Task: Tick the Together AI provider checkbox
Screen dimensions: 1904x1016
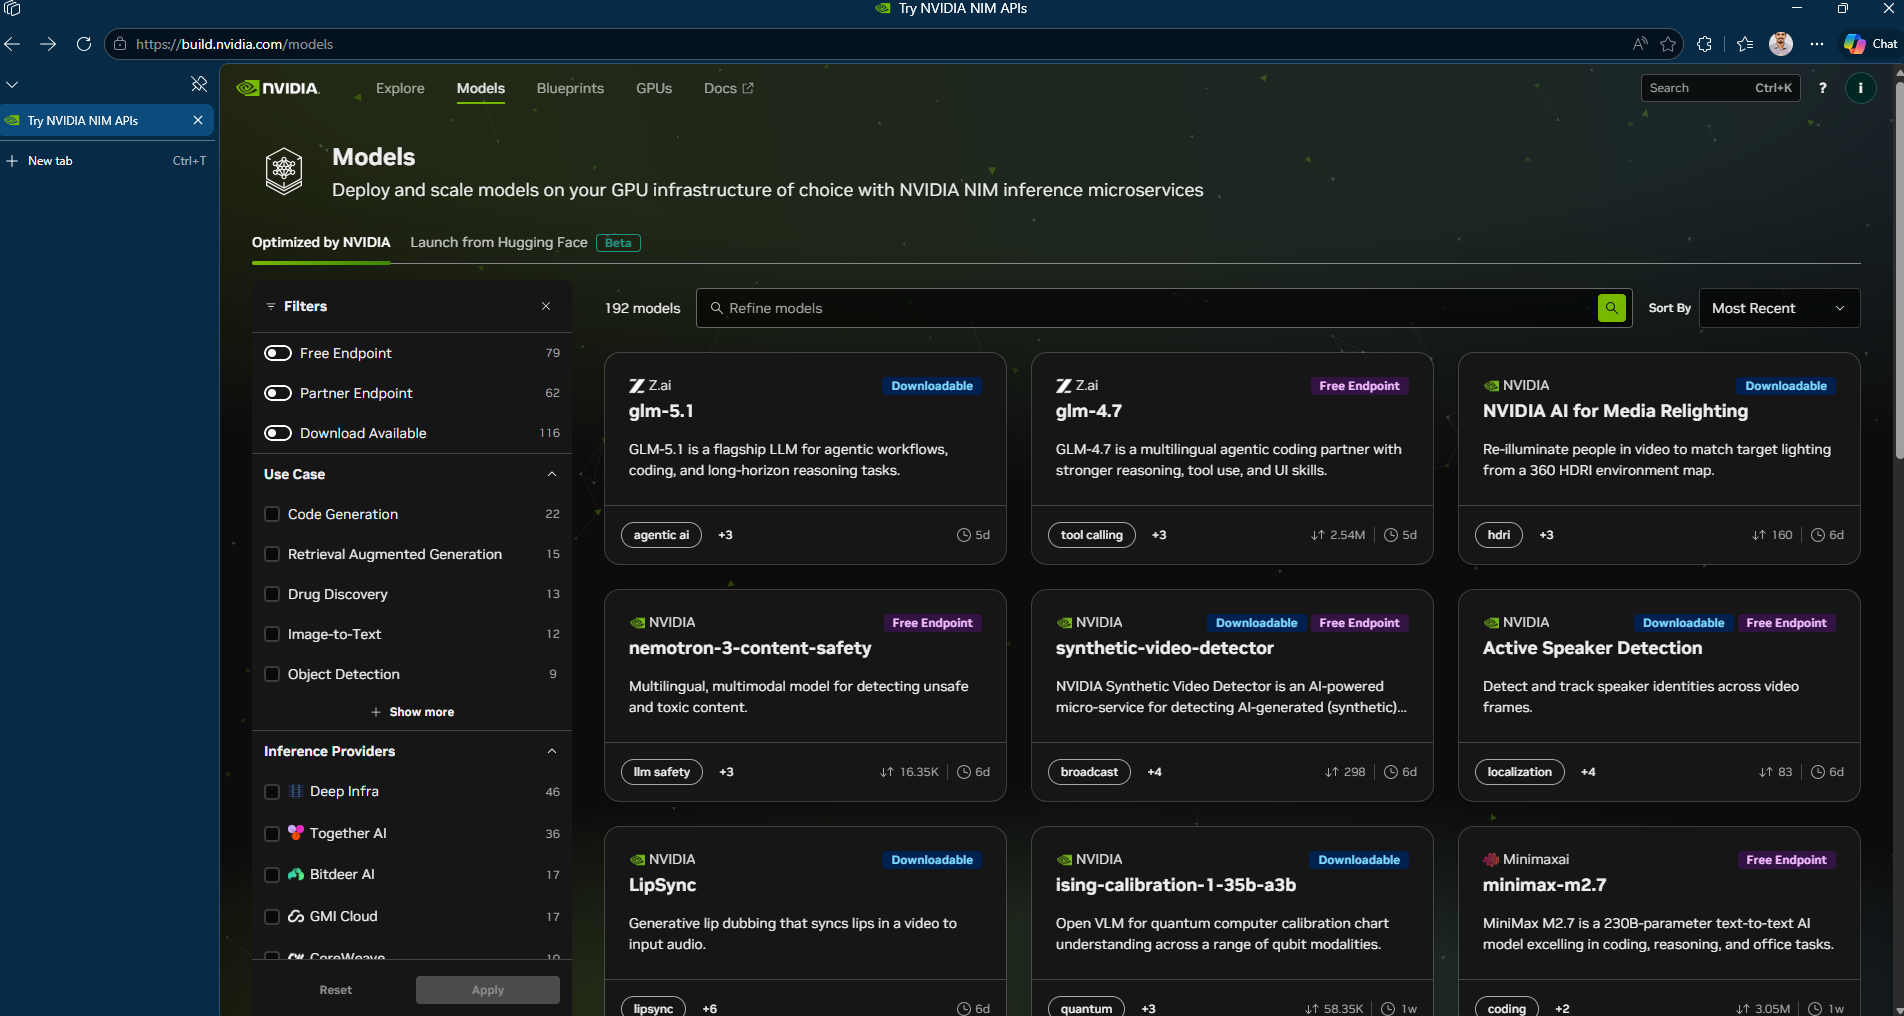Action: coord(272,833)
